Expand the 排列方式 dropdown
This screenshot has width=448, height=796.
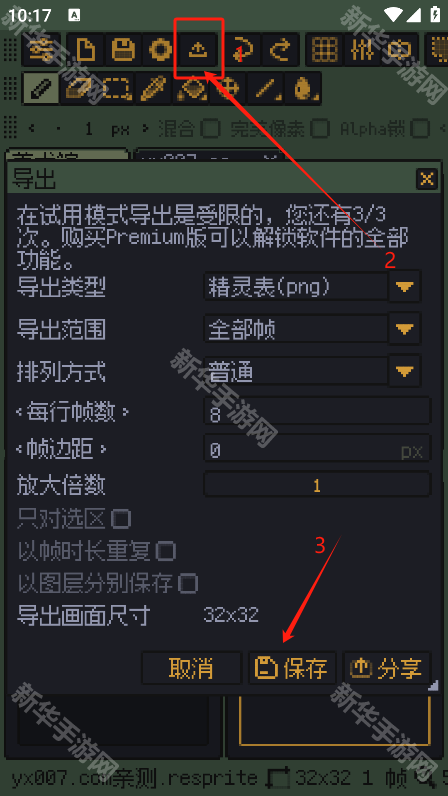point(404,372)
